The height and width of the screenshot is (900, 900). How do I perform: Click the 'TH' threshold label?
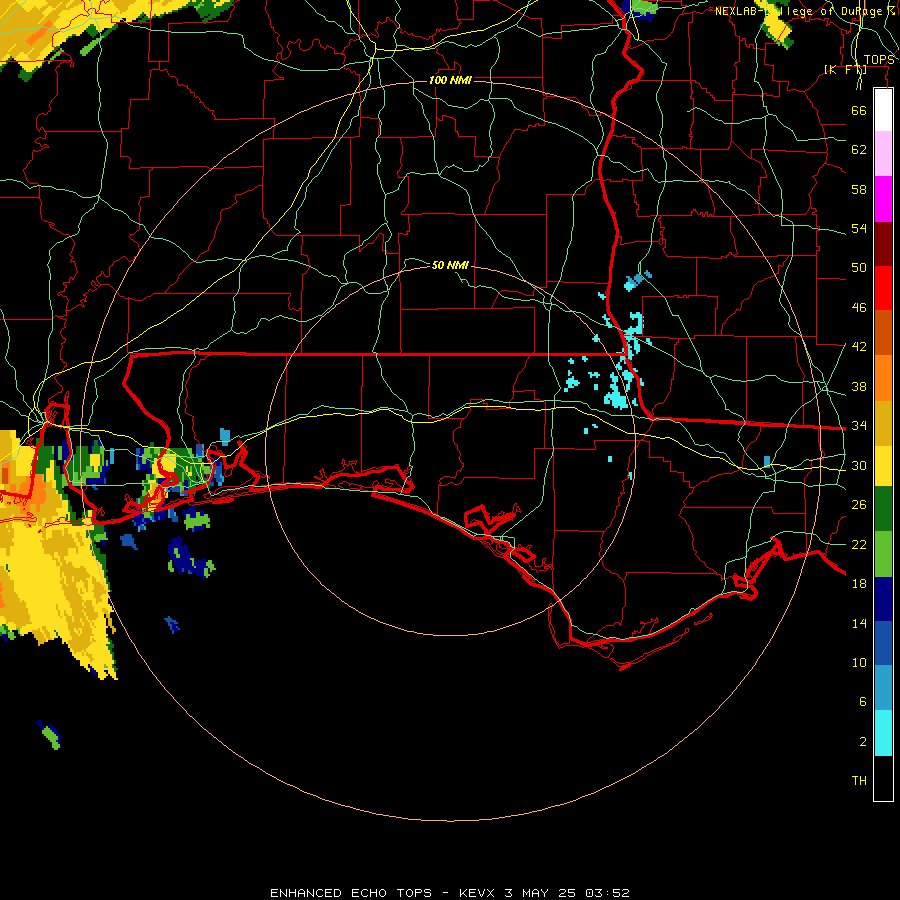click(859, 781)
